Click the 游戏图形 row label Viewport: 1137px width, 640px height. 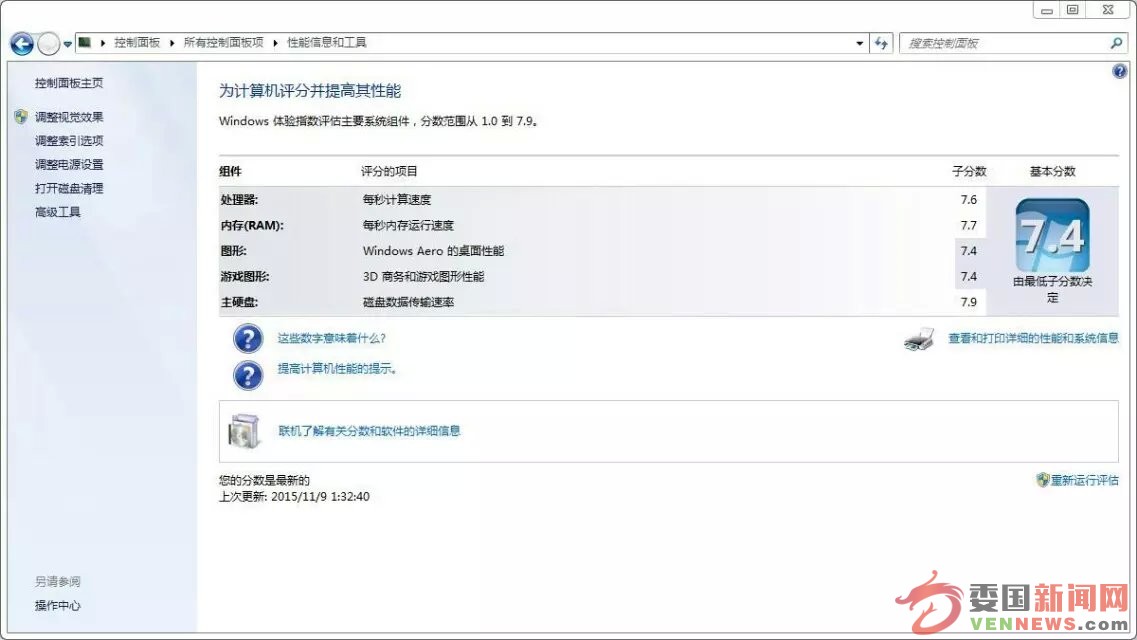(245, 277)
